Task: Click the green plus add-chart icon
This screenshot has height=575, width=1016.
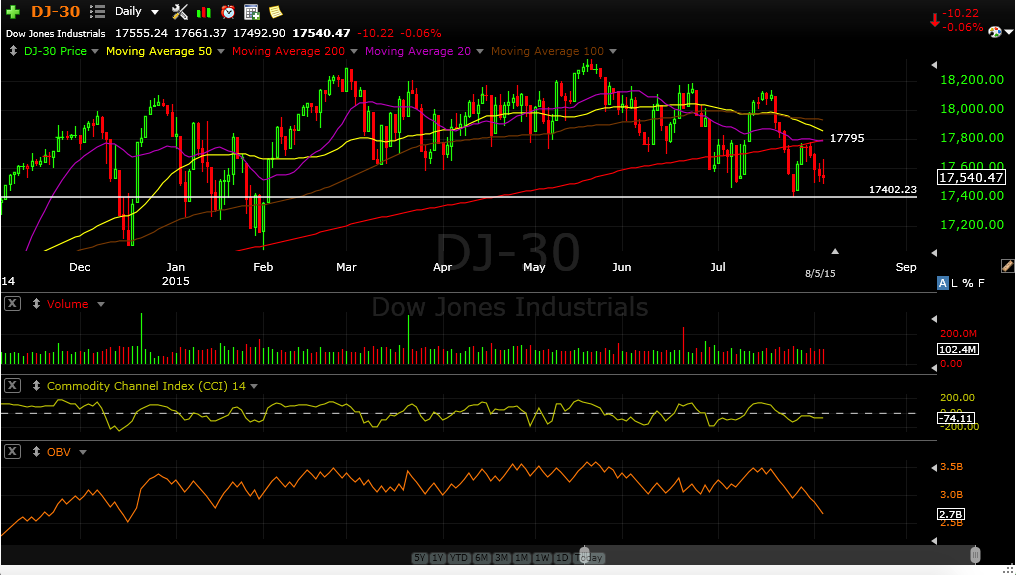Action: [x=13, y=12]
